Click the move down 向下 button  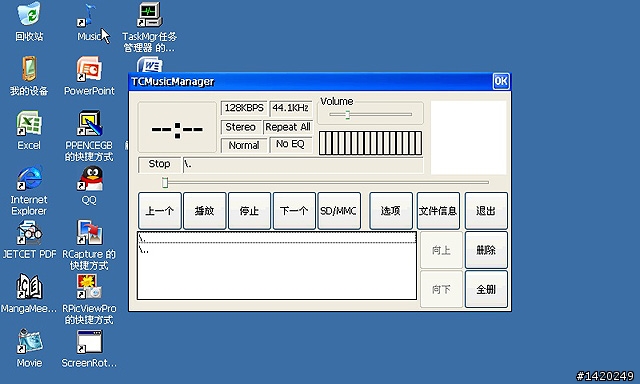[x=441, y=289]
